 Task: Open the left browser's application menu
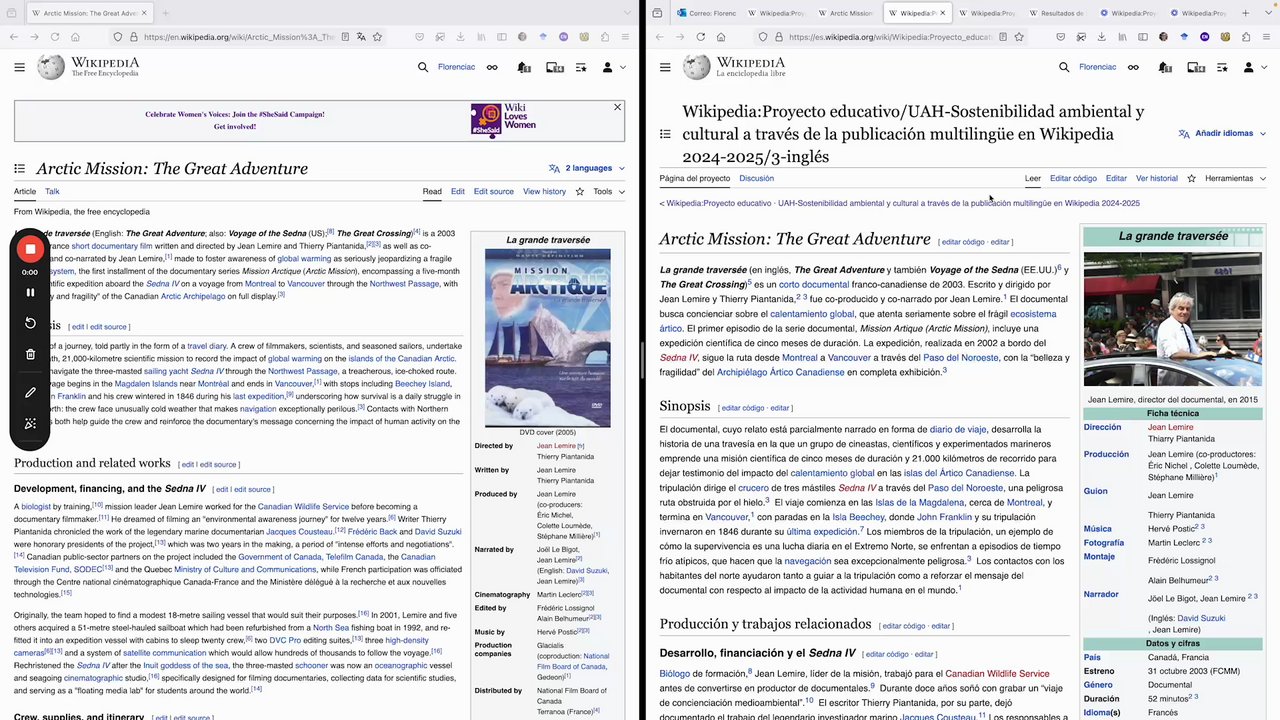[x=626, y=37]
